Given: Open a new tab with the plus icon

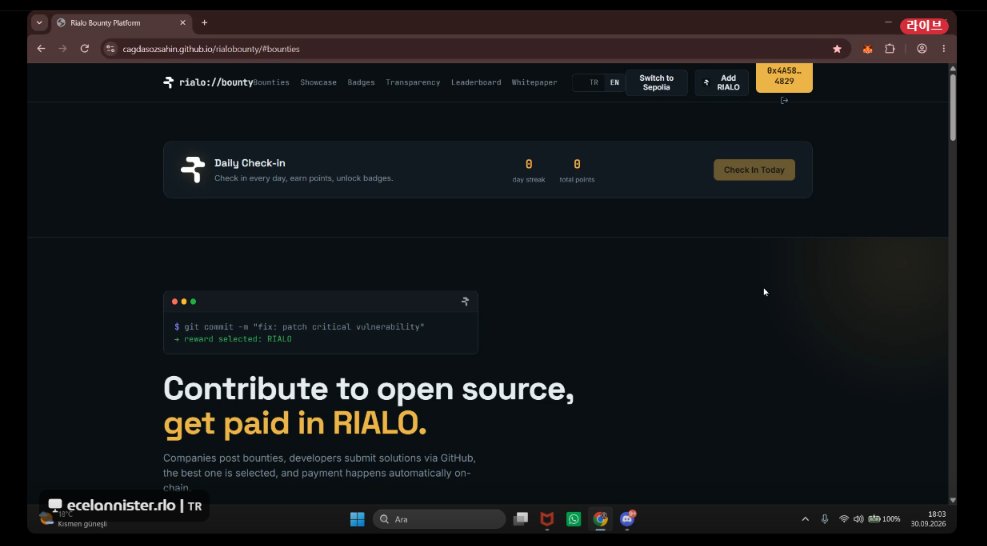Looking at the screenshot, I should (205, 23).
